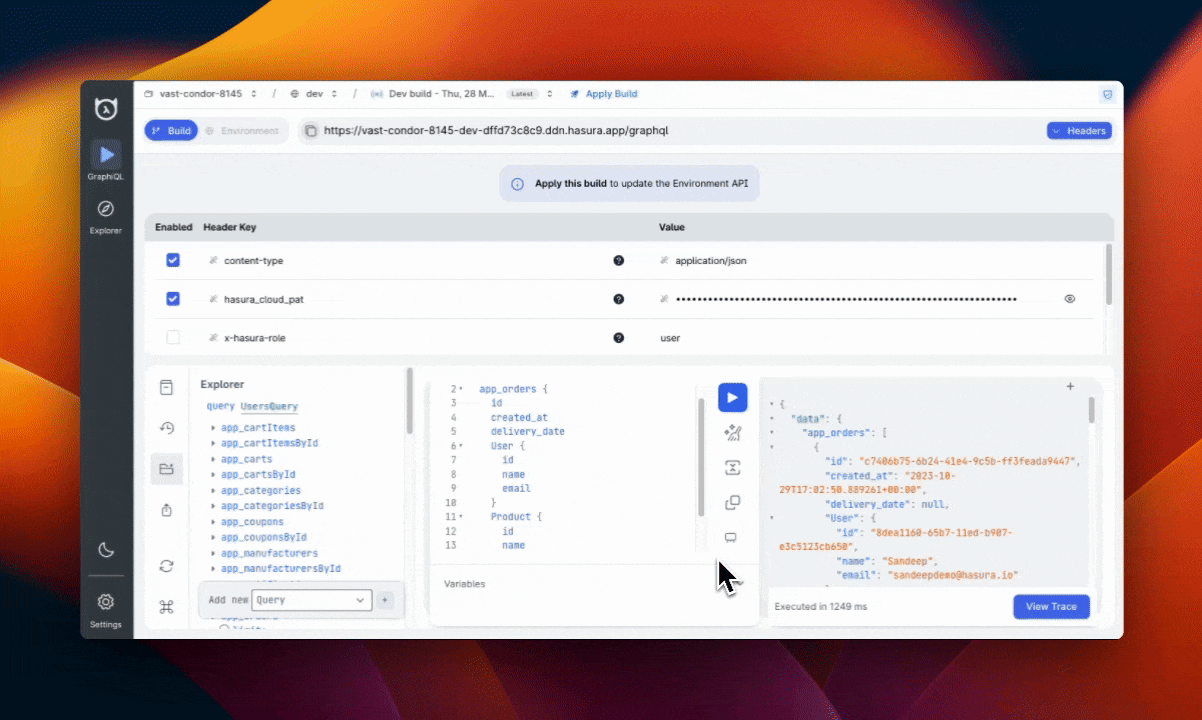Disable the hasura_cloud_pat header checkbox

tap(173, 299)
